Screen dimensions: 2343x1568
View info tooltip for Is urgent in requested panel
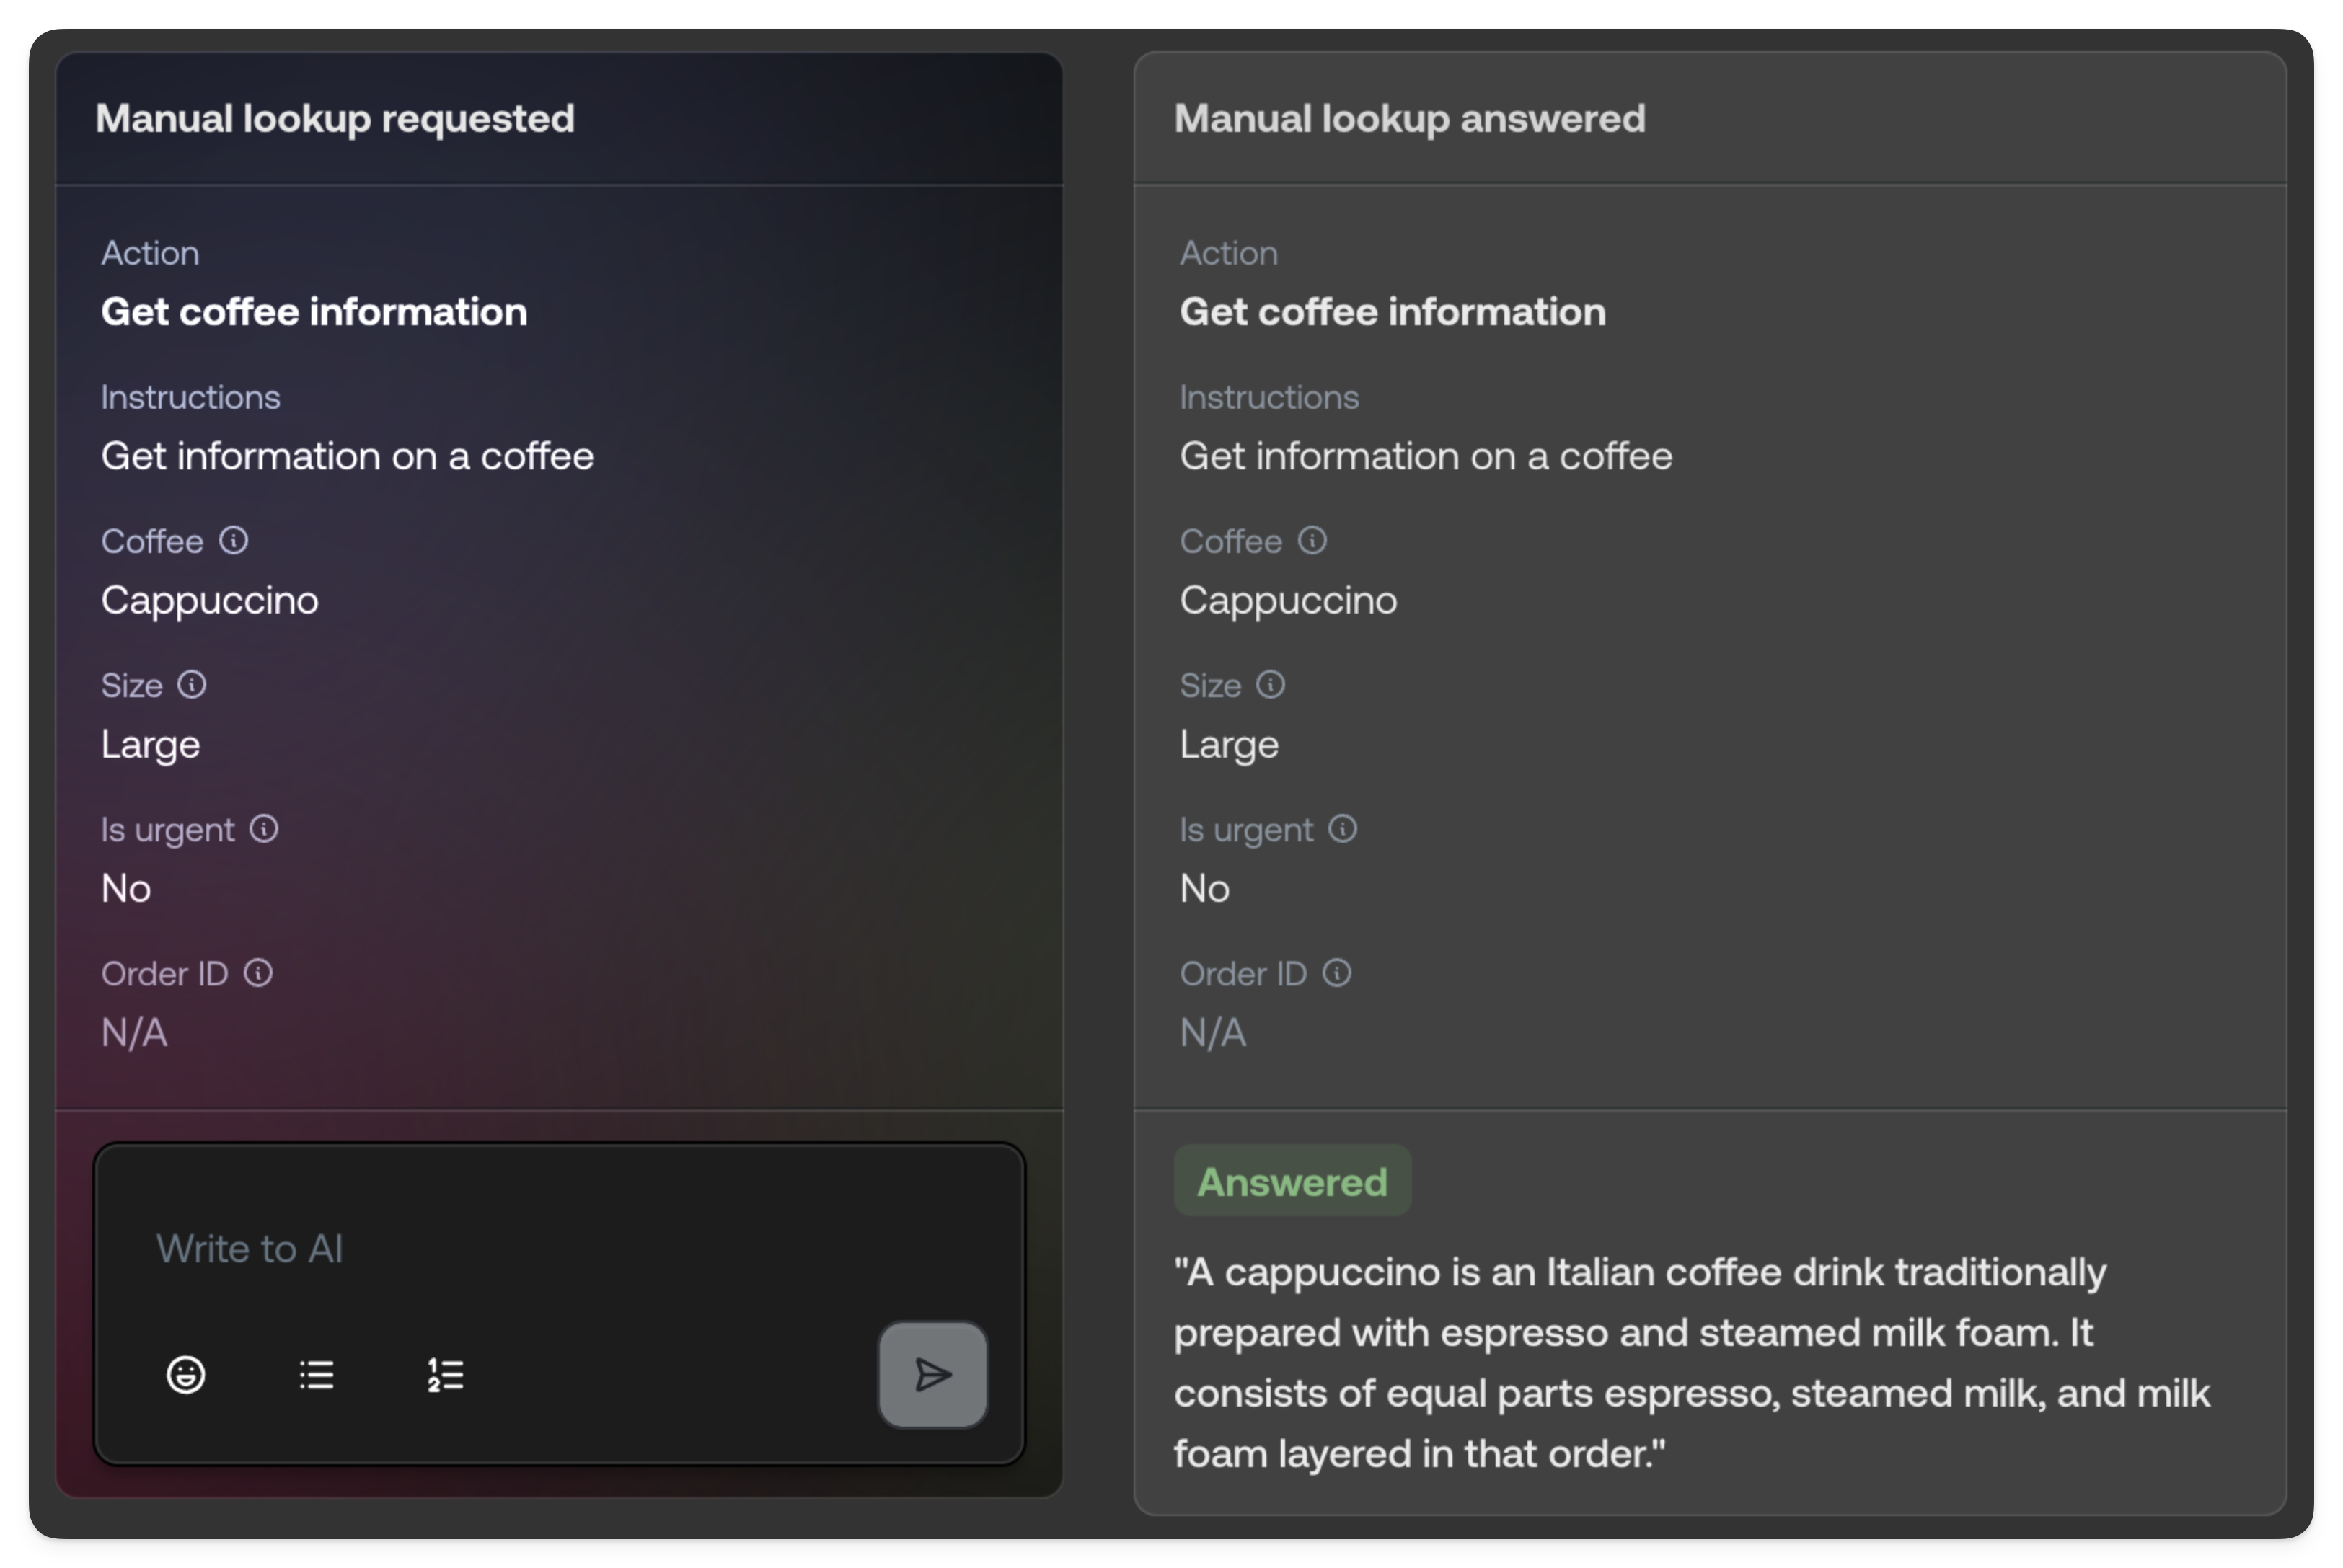(264, 828)
